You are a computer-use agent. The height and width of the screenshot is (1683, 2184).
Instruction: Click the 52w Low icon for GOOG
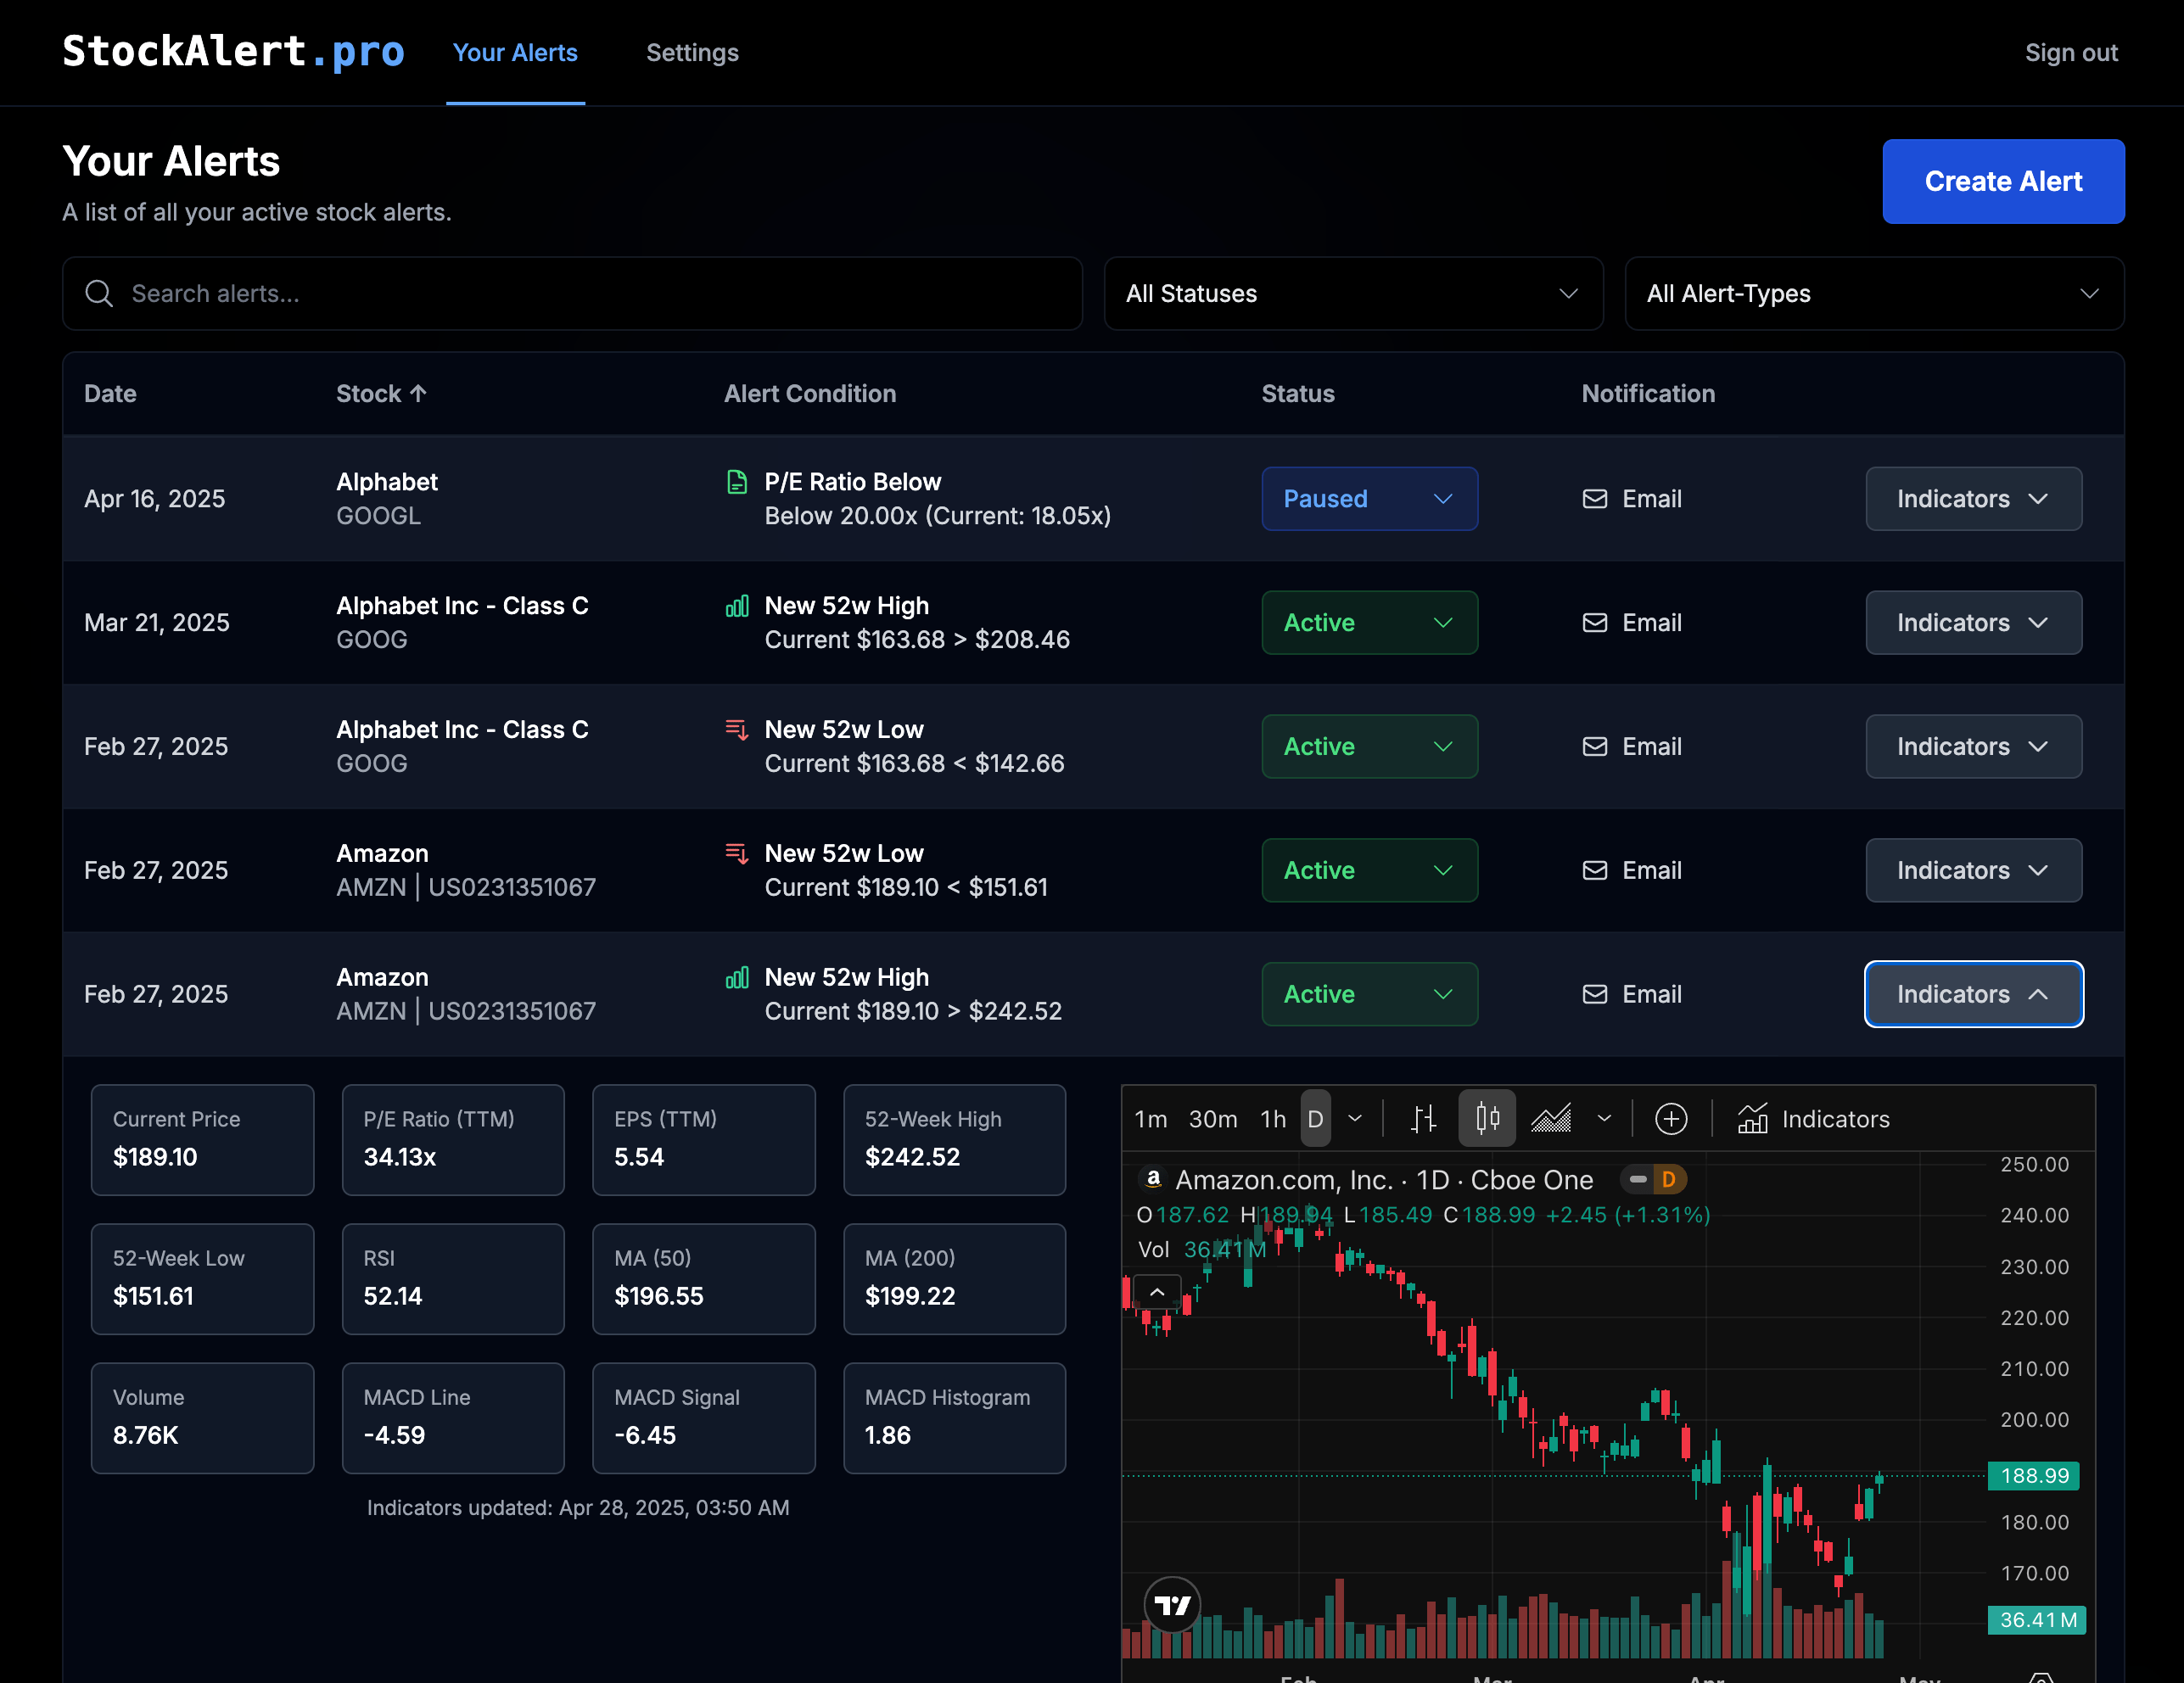(737, 730)
